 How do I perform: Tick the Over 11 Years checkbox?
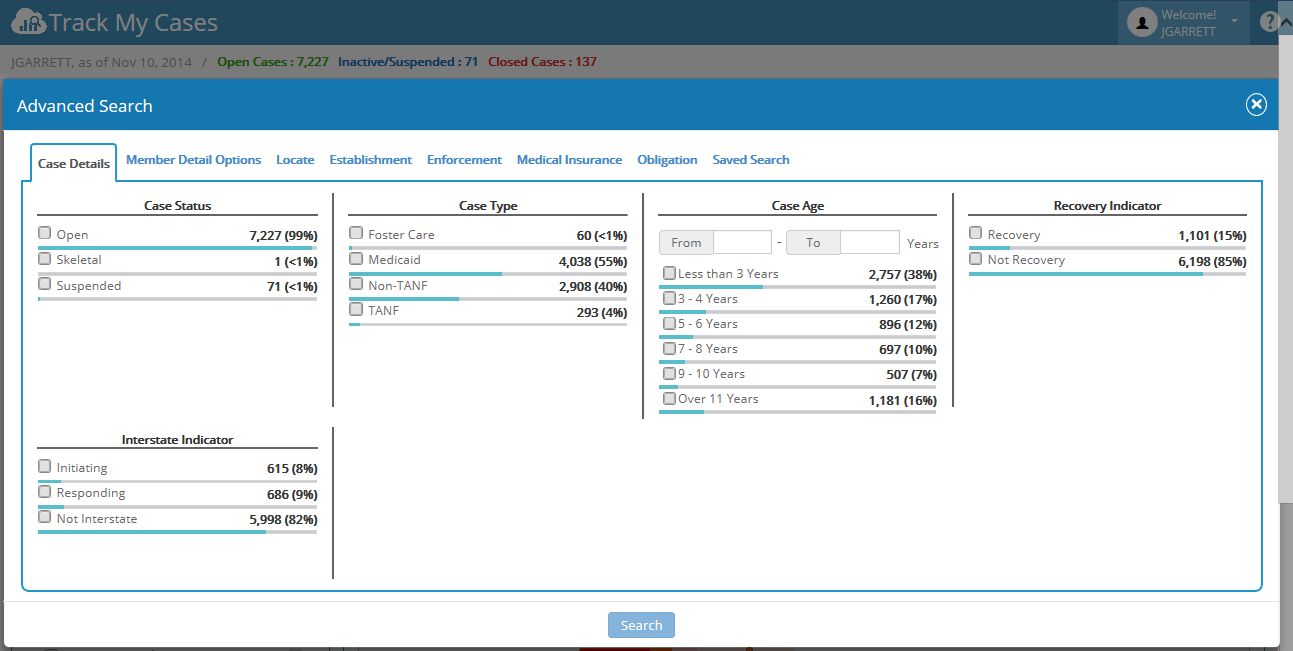(x=670, y=397)
